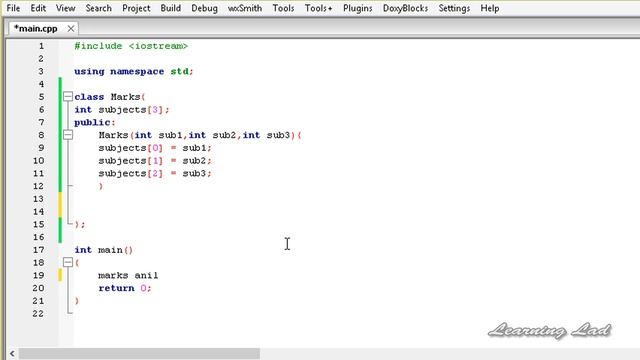Click the closing '};' on line 15
The width and height of the screenshot is (640, 360).
(80, 224)
